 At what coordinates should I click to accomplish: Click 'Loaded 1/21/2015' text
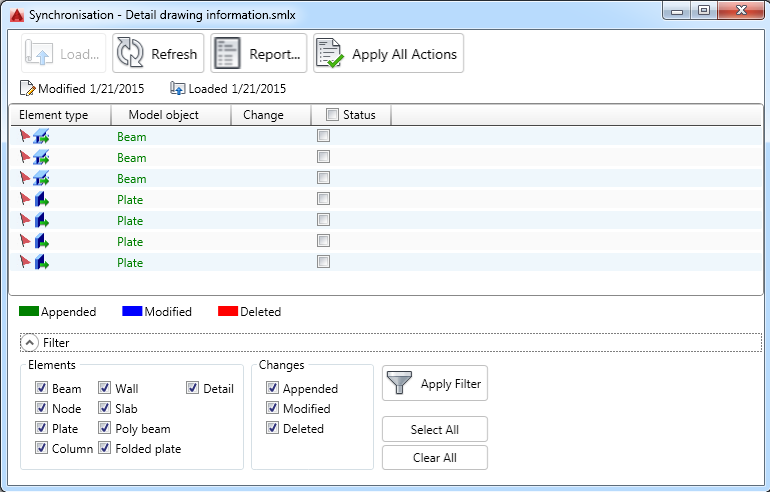(237, 89)
